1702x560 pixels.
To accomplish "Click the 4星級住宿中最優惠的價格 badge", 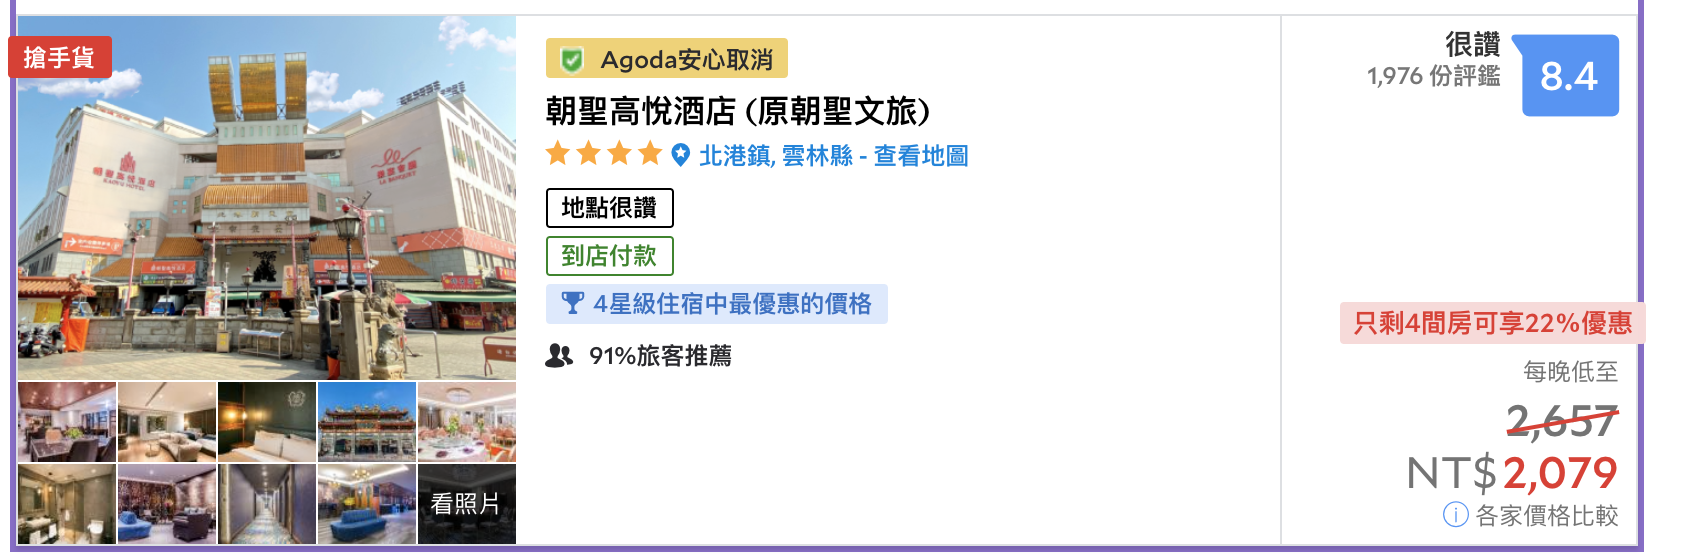I will [717, 304].
